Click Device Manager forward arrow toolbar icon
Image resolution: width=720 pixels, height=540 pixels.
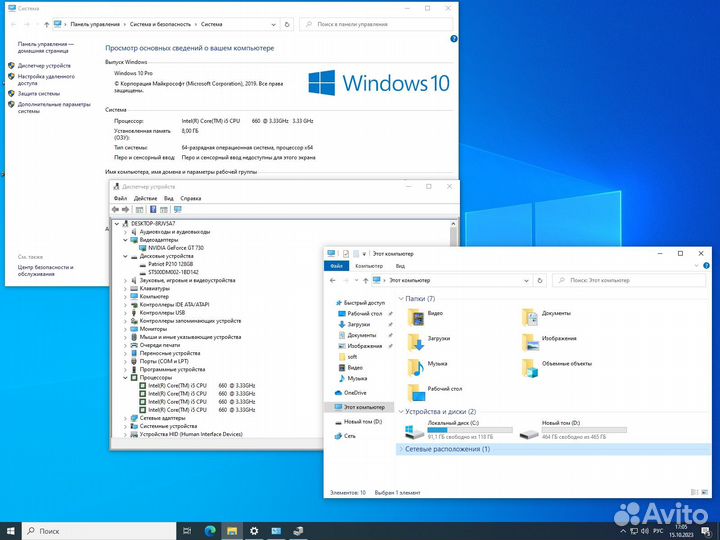coord(125,209)
